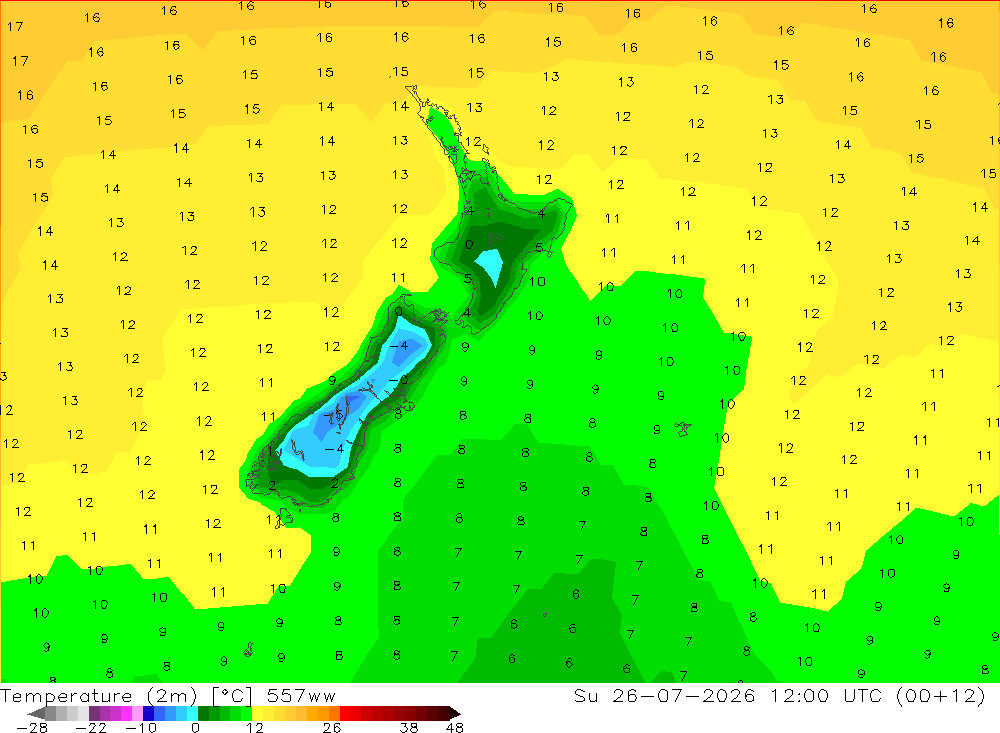Click the Chatham Islands outline east of New Zealand
This screenshot has height=733, width=1000.
(x=683, y=429)
